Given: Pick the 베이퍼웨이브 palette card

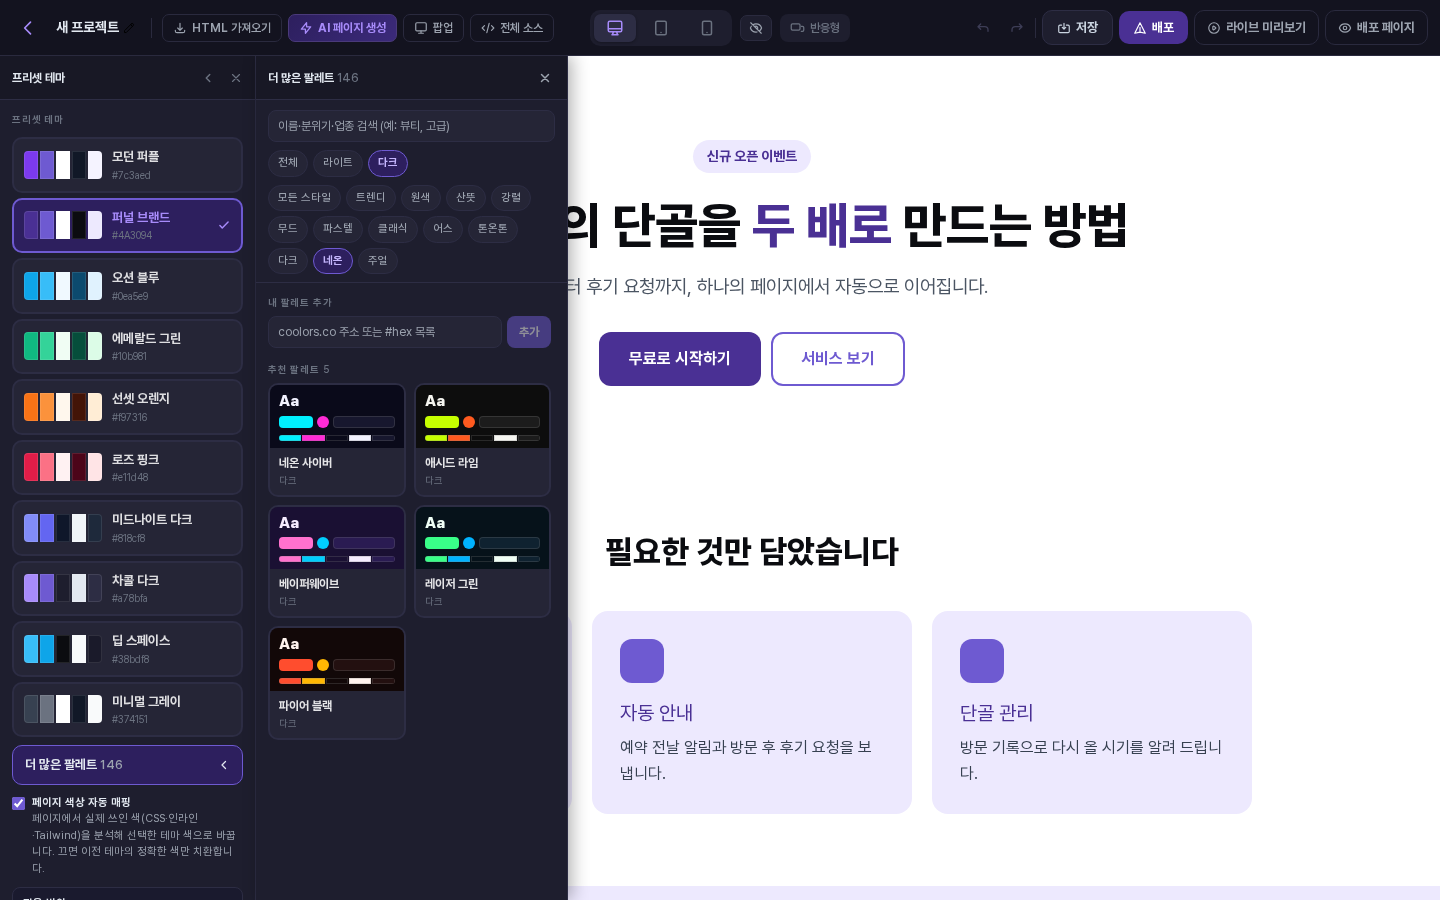Looking at the screenshot, I should 337,562.
